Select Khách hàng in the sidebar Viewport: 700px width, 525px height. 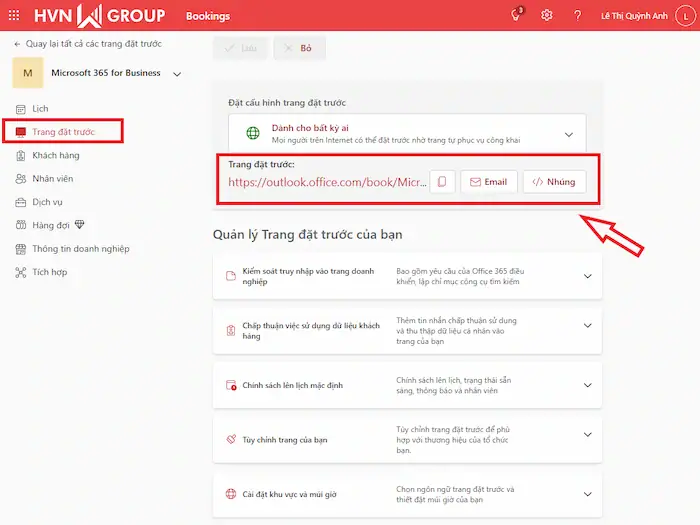55,155
